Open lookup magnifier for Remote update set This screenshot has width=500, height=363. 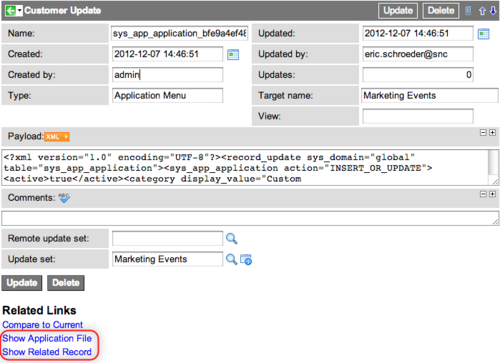232,239
